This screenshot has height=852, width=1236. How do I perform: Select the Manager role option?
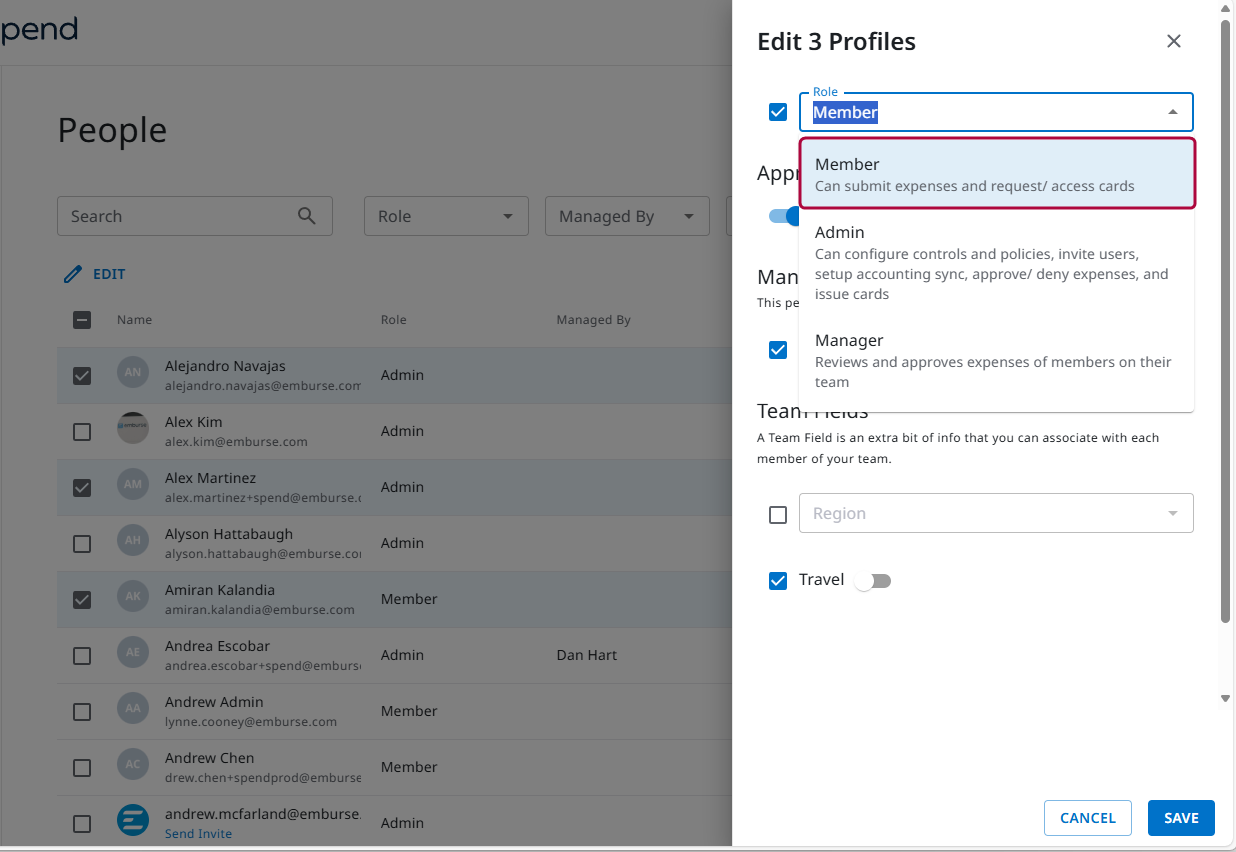(996, 360)
